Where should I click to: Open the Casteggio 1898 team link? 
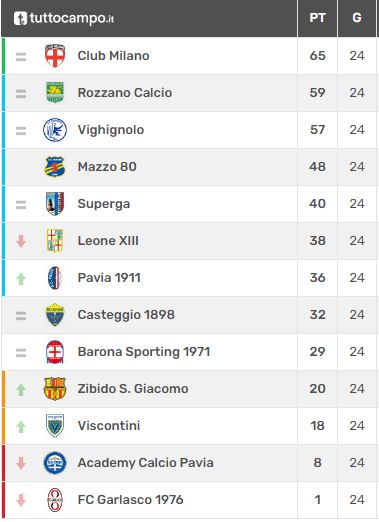pyautogui.click(x=126, y=315)
